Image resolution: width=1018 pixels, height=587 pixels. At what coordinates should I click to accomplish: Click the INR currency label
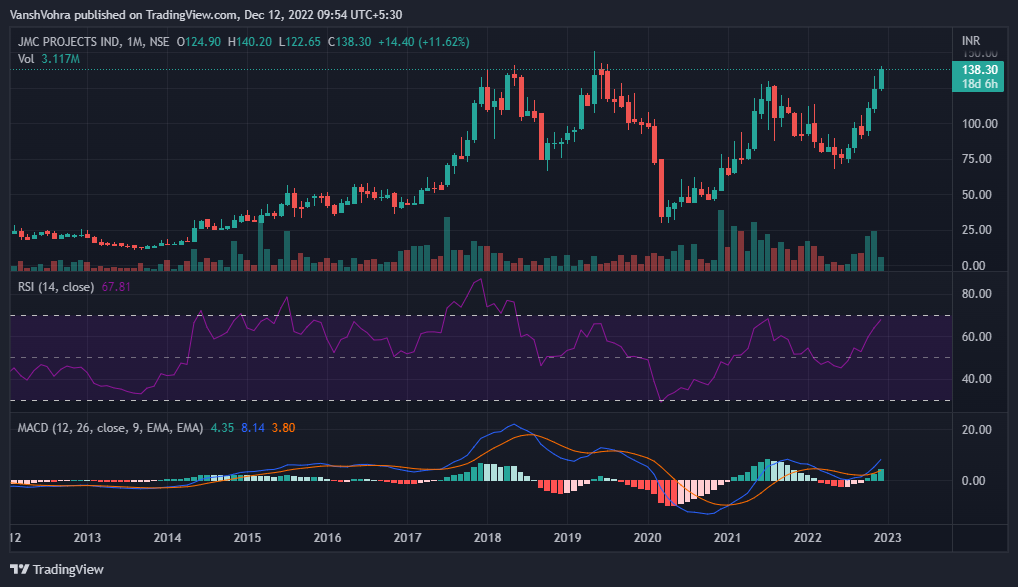971,40
